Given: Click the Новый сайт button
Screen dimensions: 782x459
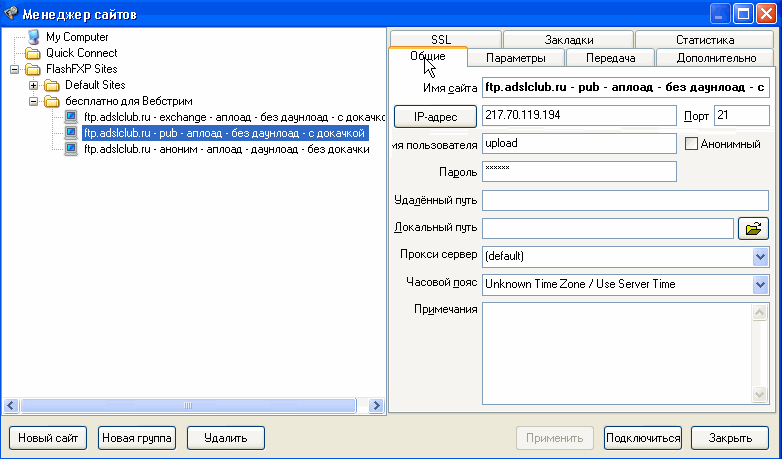Looking at the screenshot, I should (x=48, y=438).
